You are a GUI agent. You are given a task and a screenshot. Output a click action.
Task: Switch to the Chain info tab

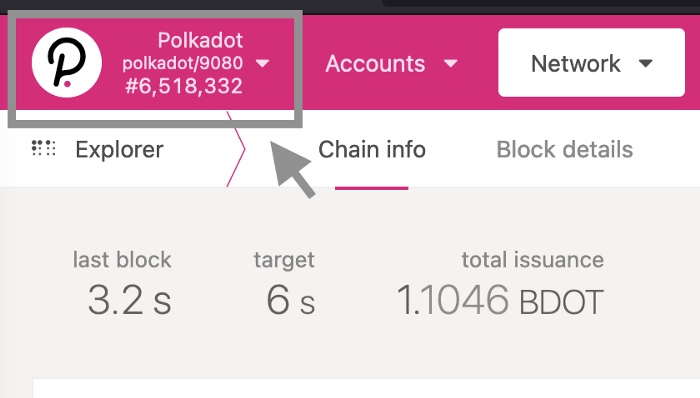(x=371, y=149)
